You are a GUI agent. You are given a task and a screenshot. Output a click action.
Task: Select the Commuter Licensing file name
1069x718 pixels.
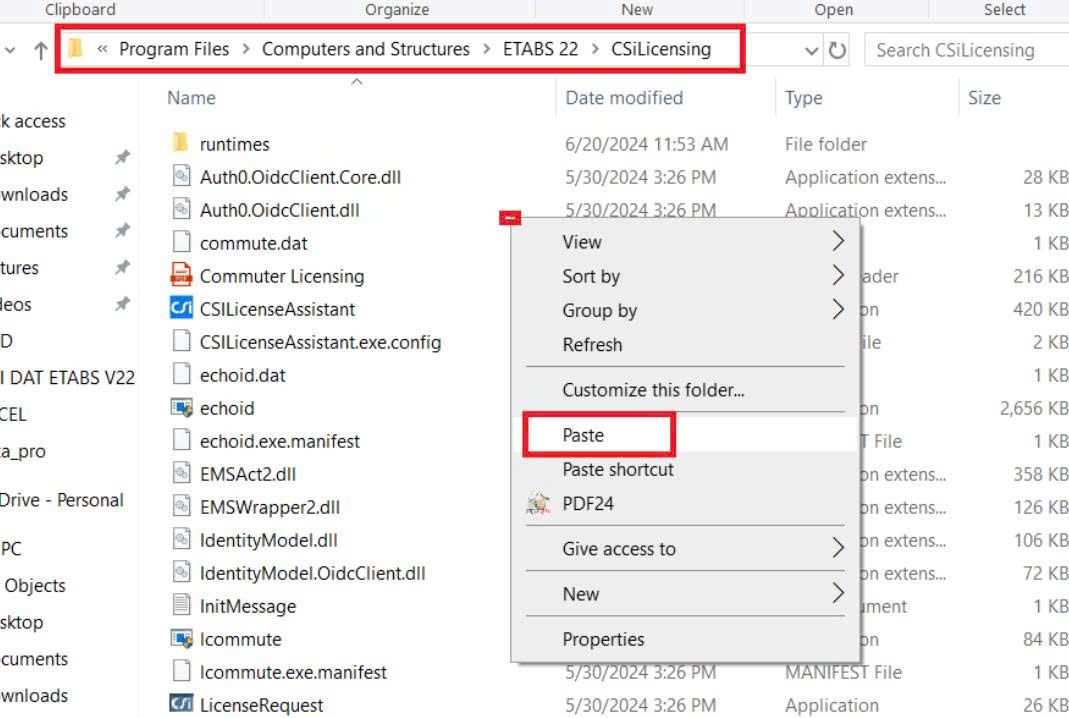click(x=282, y=276)
